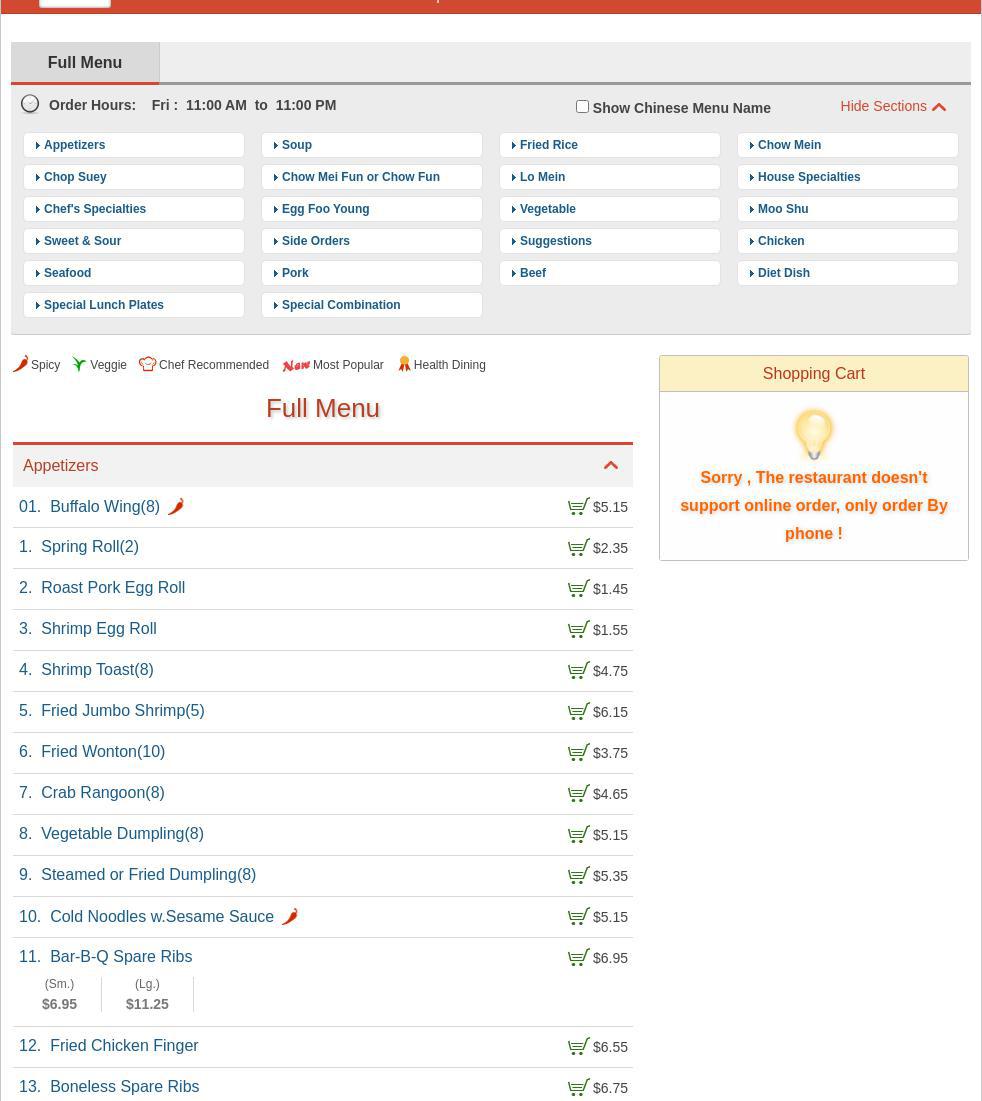Click cart icon for Fried Chicken Finger

tap(578, 1047)
